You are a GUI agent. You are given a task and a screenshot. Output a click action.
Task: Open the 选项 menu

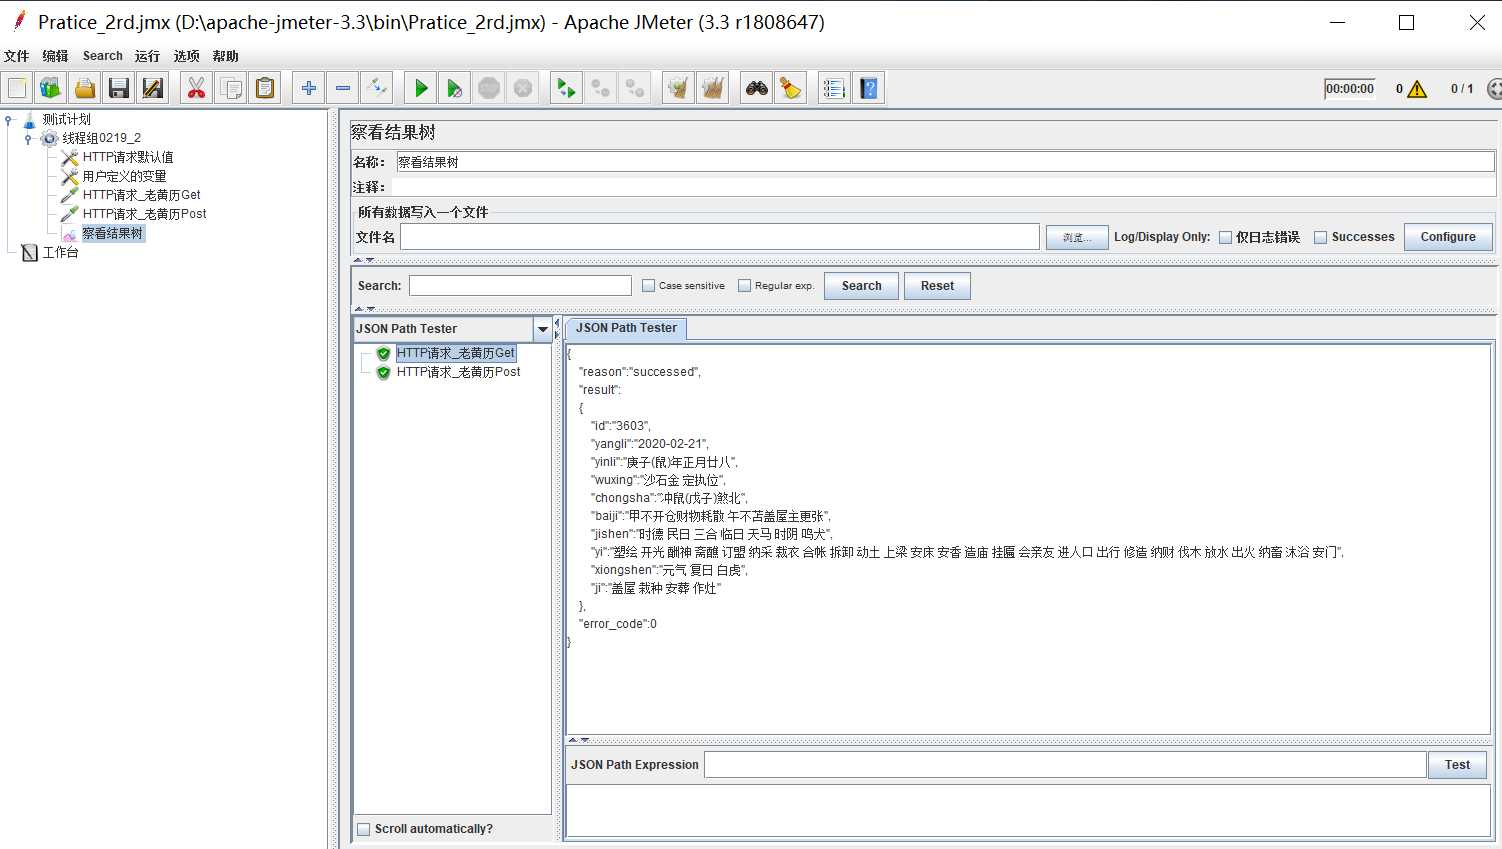pyautogui.click(x=187, y=56)
